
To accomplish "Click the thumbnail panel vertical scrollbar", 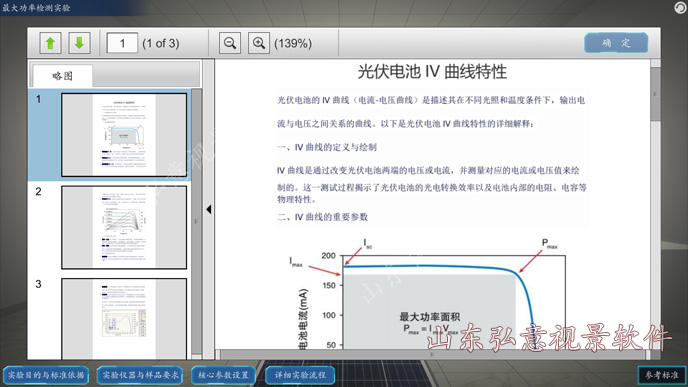I will [x=197, y=222].
